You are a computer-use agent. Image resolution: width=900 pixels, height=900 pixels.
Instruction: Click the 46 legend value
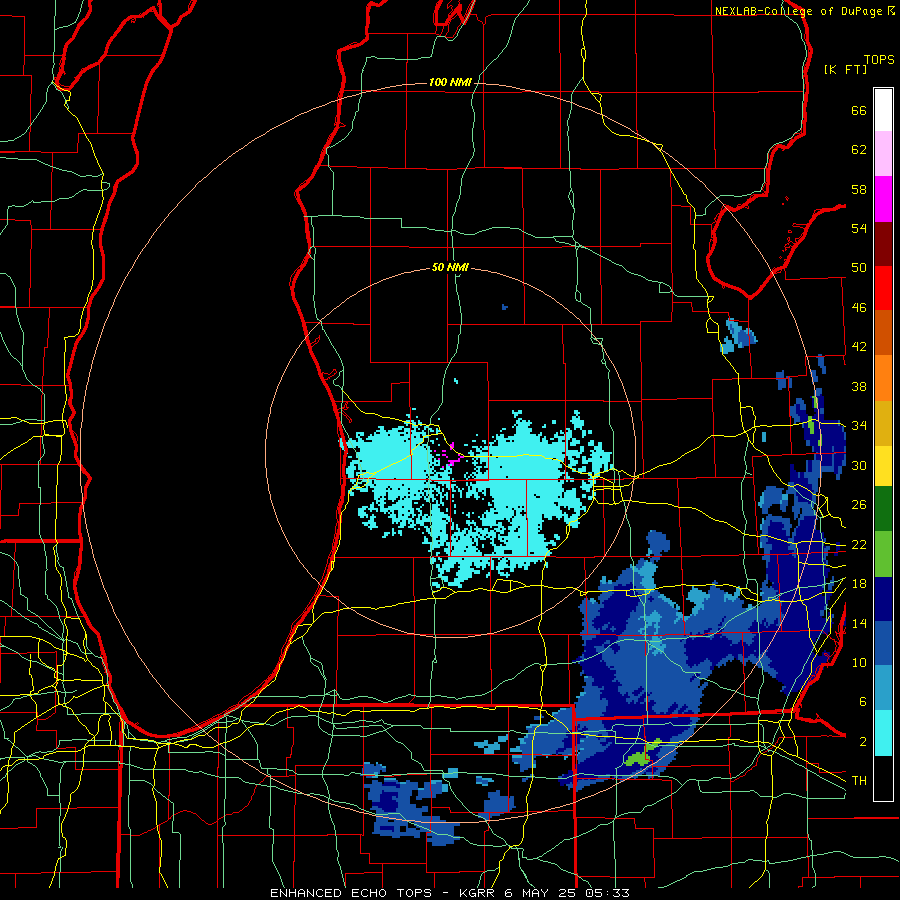859,308
